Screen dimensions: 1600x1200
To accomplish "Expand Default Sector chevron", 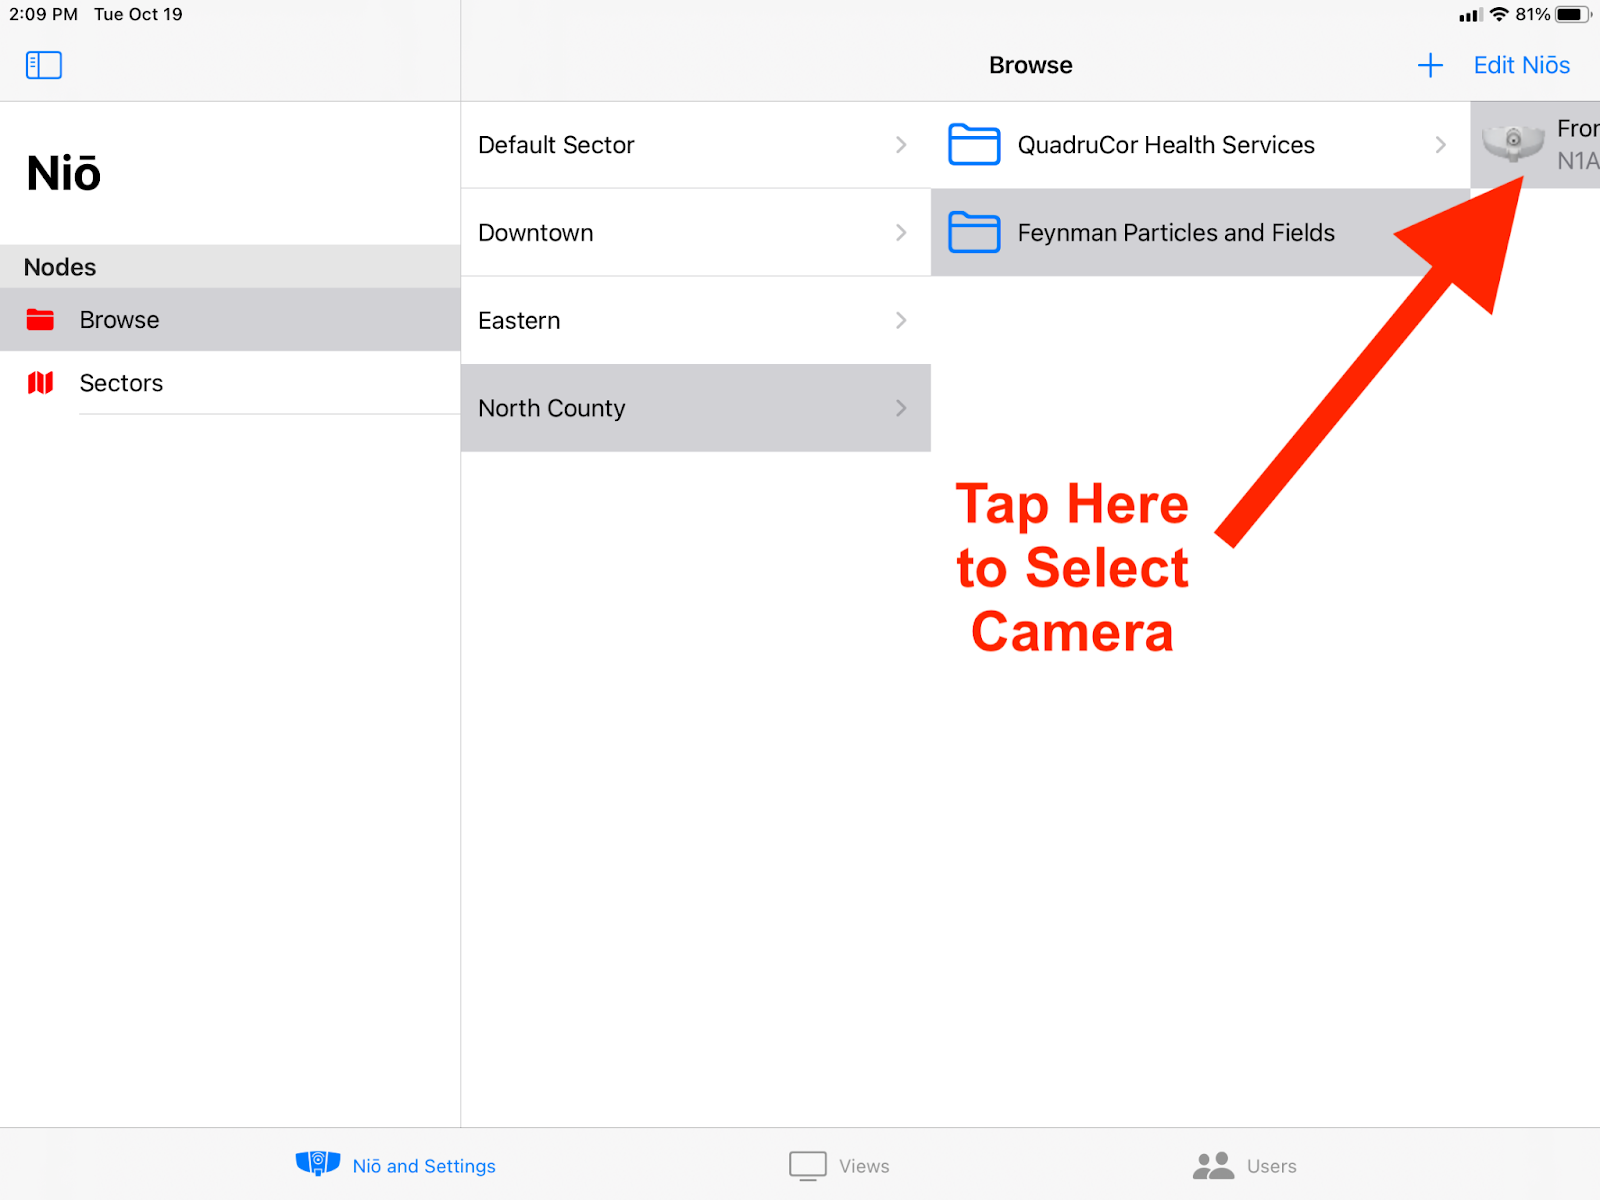I will [x=901, y=145].
